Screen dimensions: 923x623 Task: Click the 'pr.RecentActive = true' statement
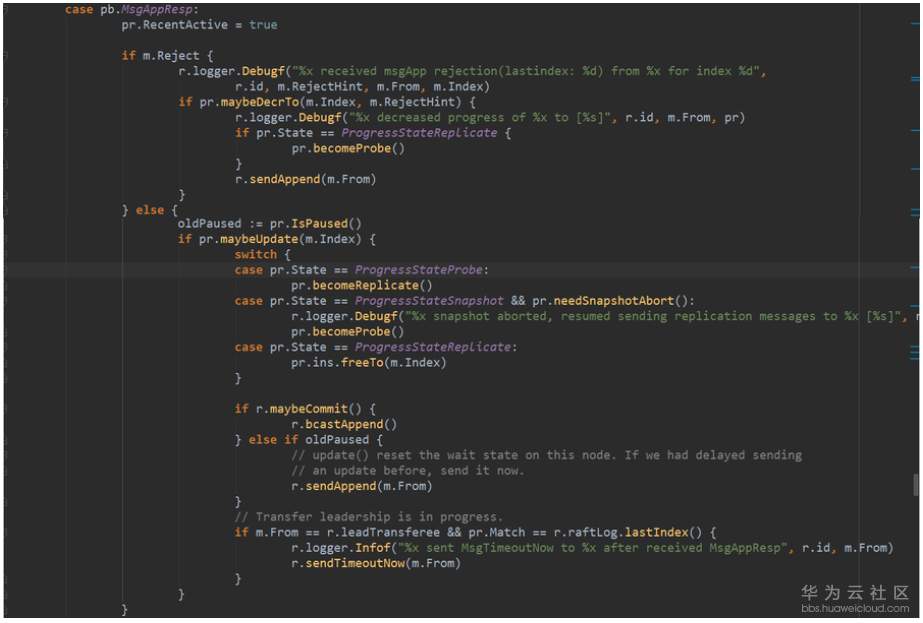point(200,25)
